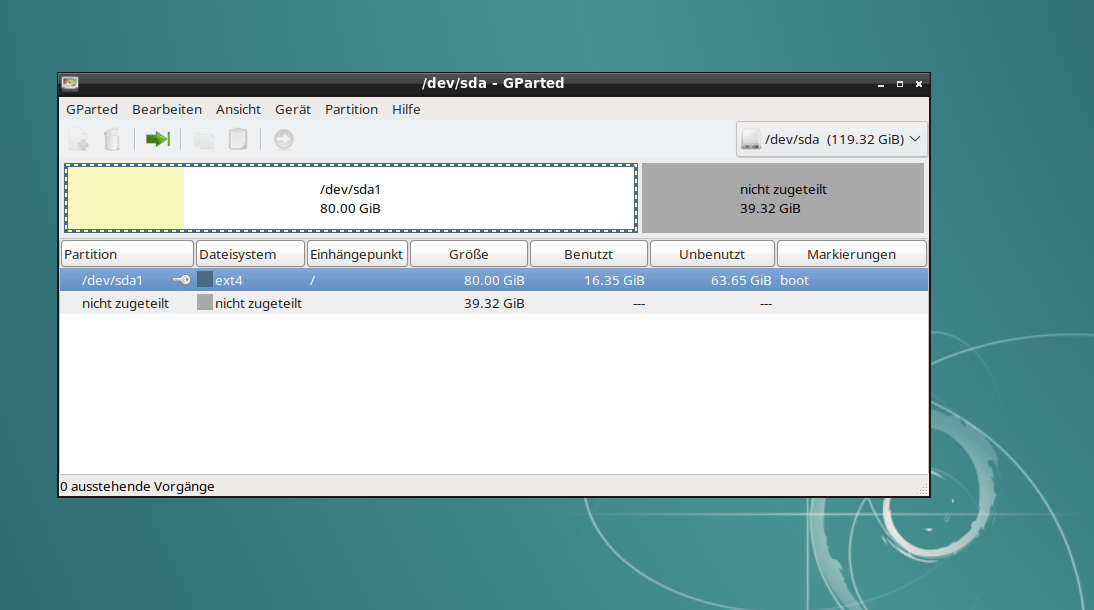Click the 16.35 GiB used cell
The width and height of the screenshot is (1094, 610).
pyautogui.click(x=614, y=280)
